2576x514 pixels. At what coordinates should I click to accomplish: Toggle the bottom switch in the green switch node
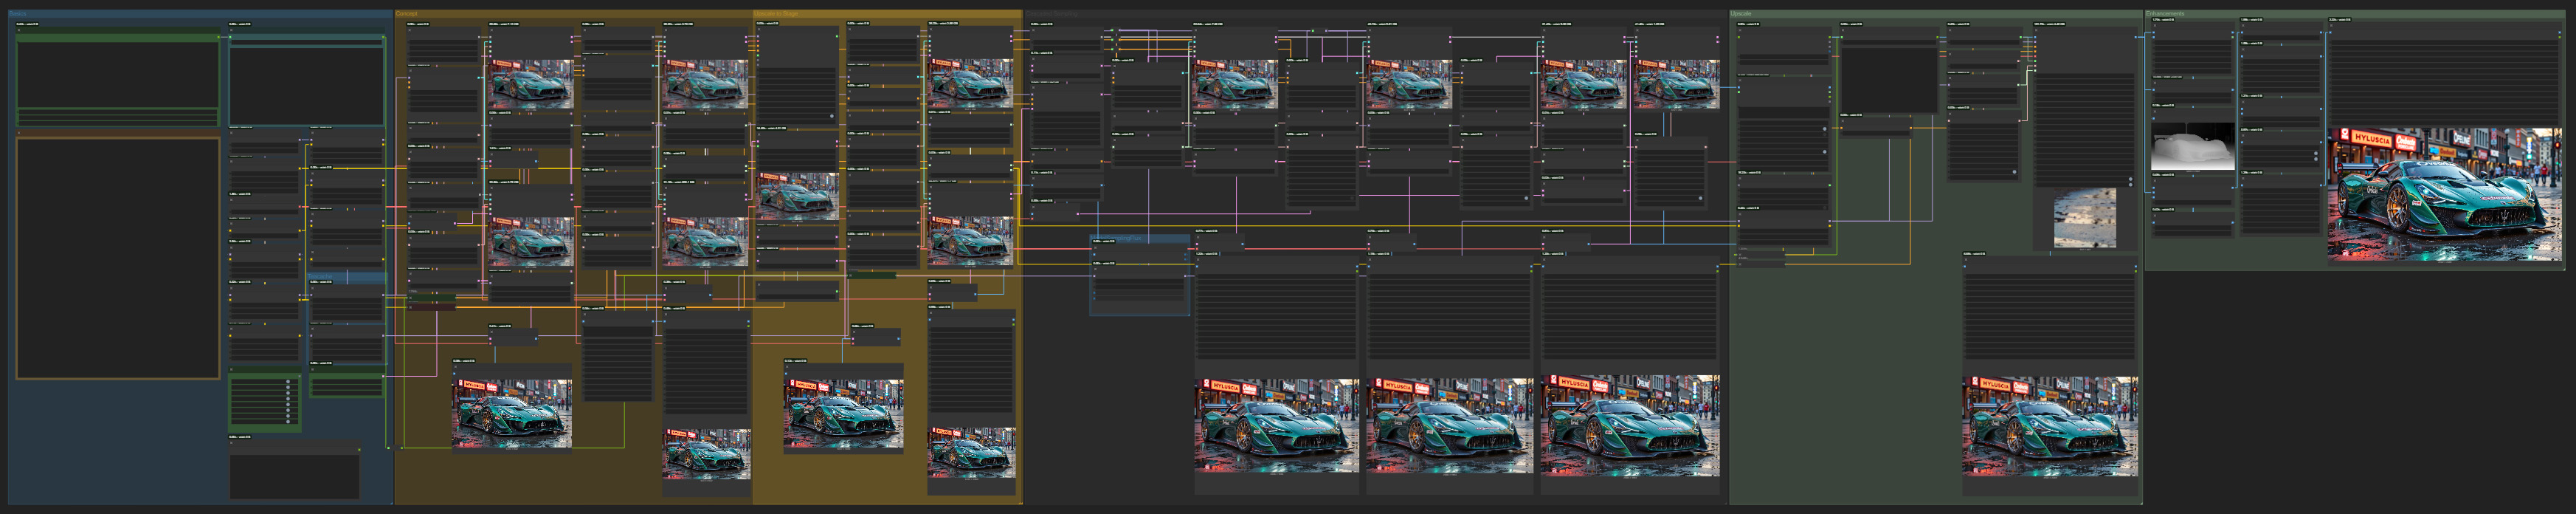[288, 422]
